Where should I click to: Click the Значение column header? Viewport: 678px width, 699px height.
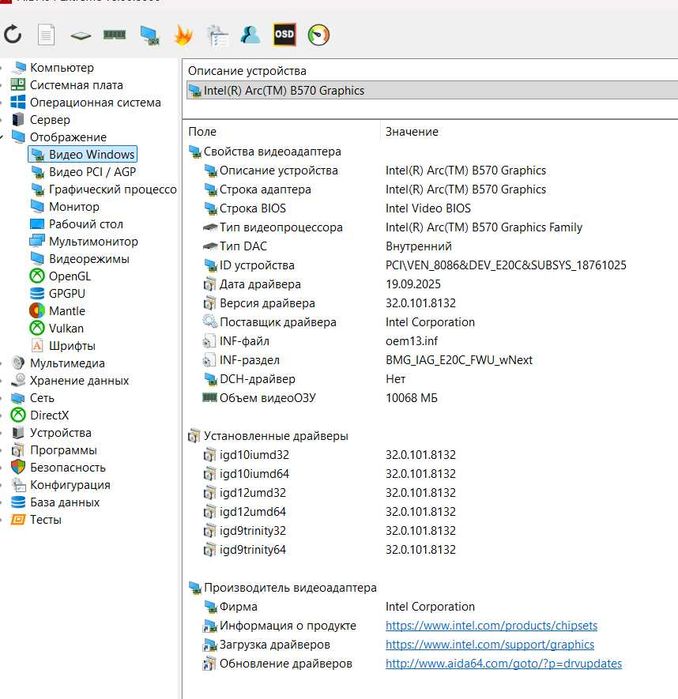tap(412, 132)
